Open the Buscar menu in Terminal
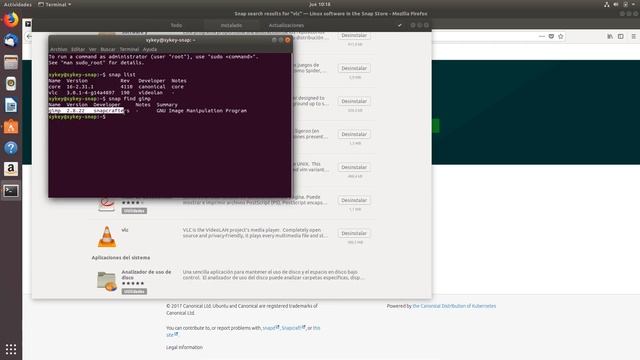The height and width of the screenshot is (360, 640). [108, 49]
